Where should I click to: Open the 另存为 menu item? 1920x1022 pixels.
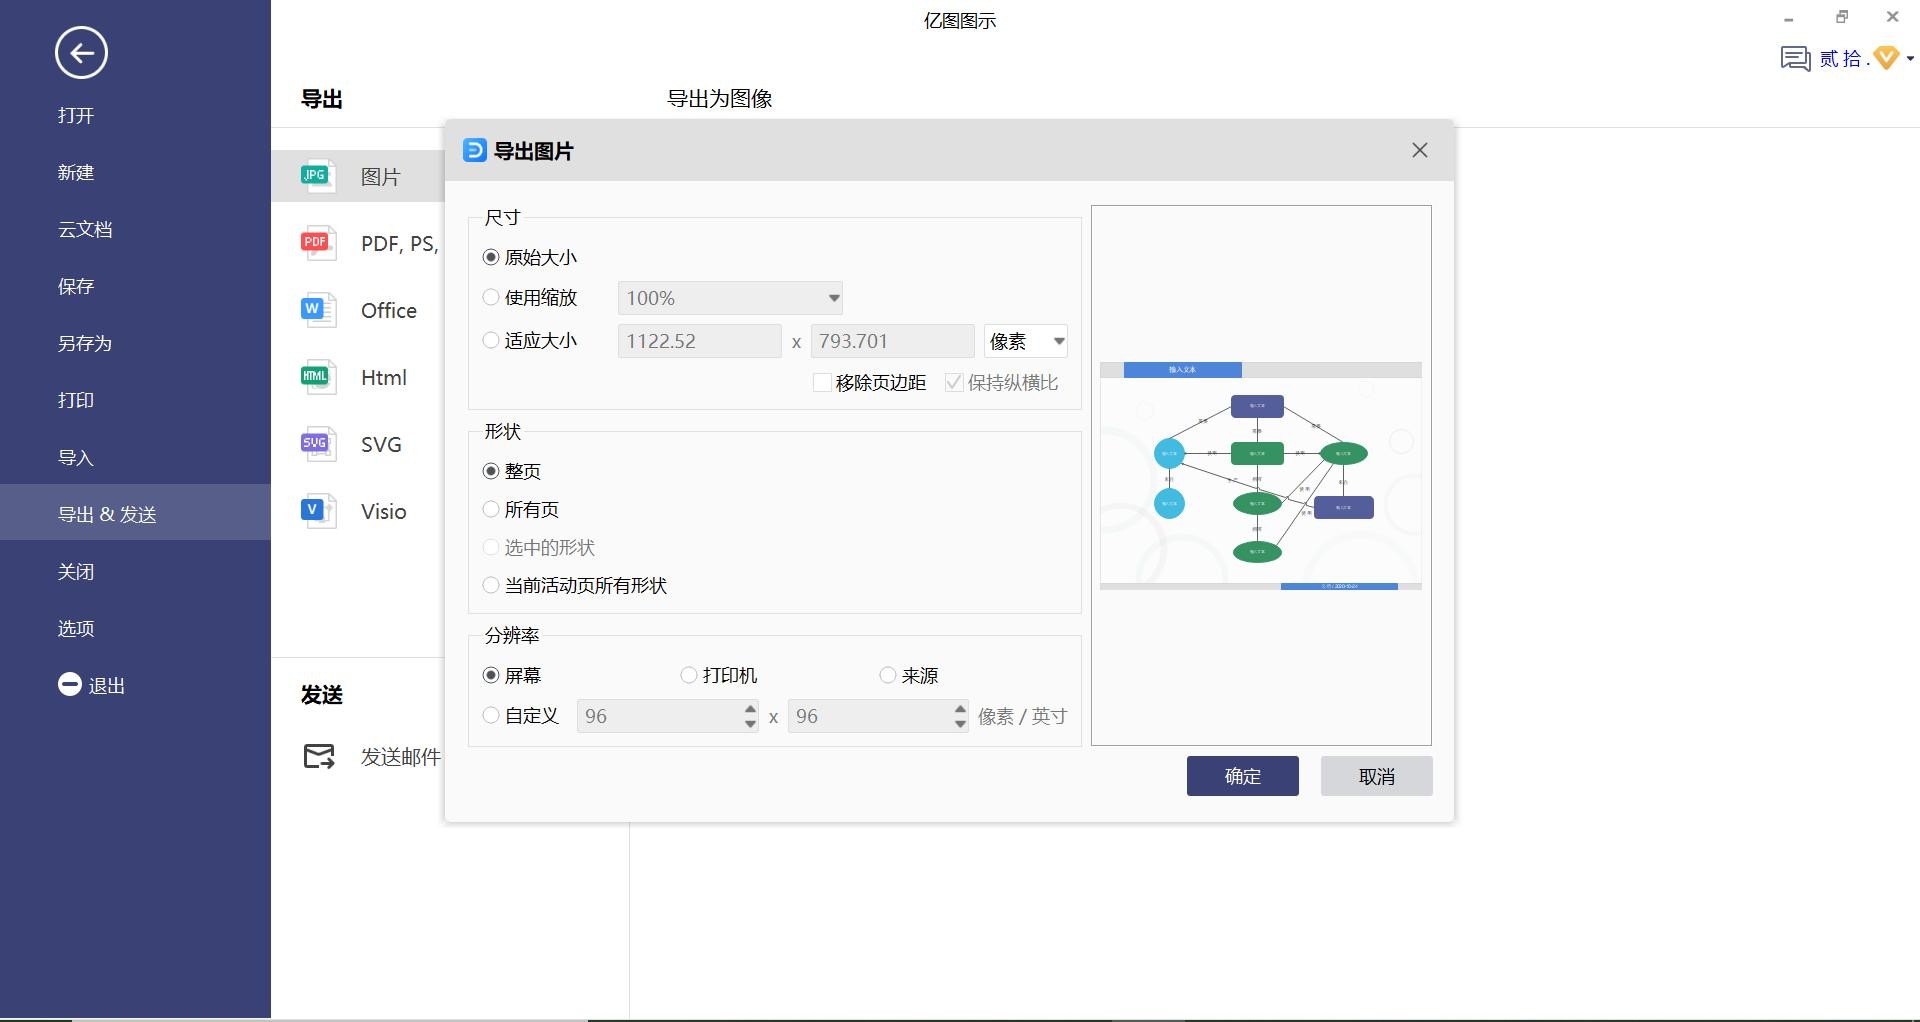coord(85,344)
